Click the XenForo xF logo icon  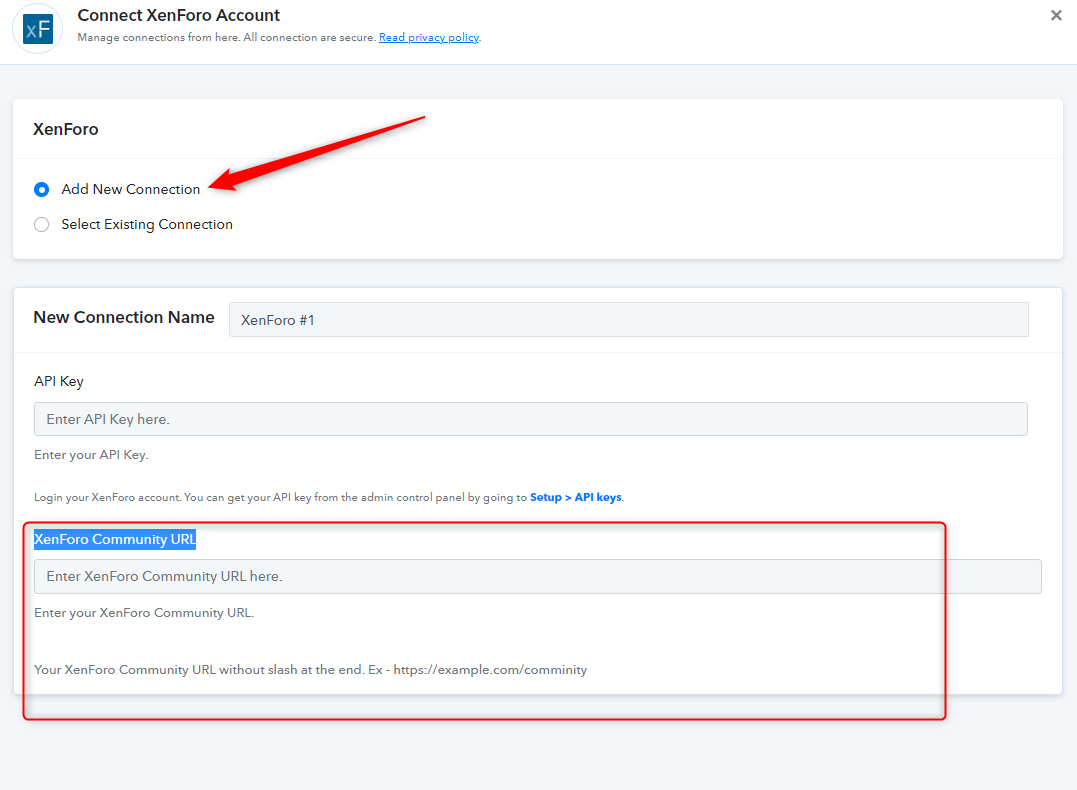pyautogui.click(x=38, y=29)
